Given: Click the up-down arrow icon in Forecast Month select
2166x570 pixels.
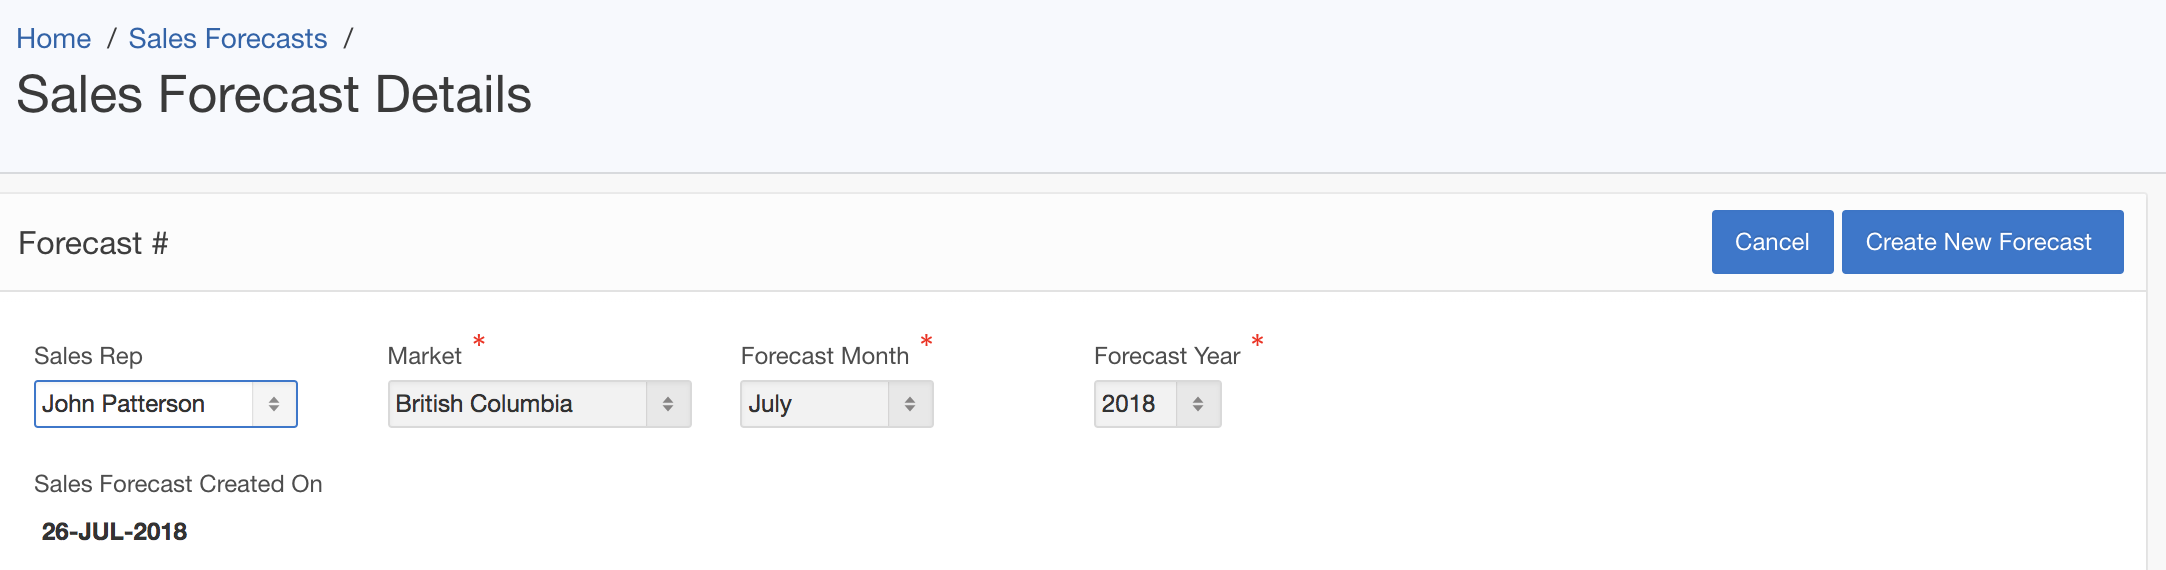Looking at the screenshot, I should point(910,404).
